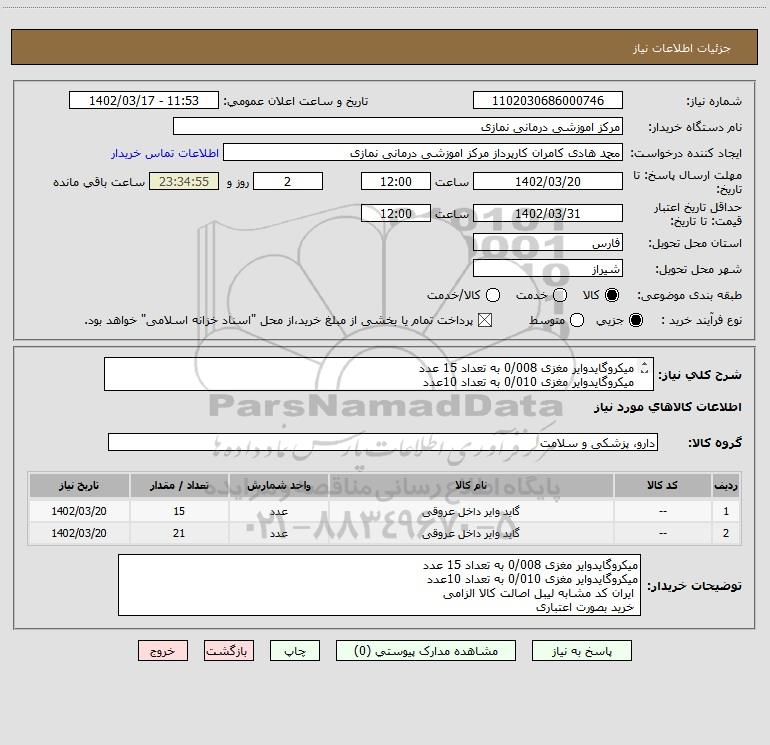The width and height of the screenshot is (770, 745).
Task: Click unit عدد in row 2
Action: pos(278,533)
